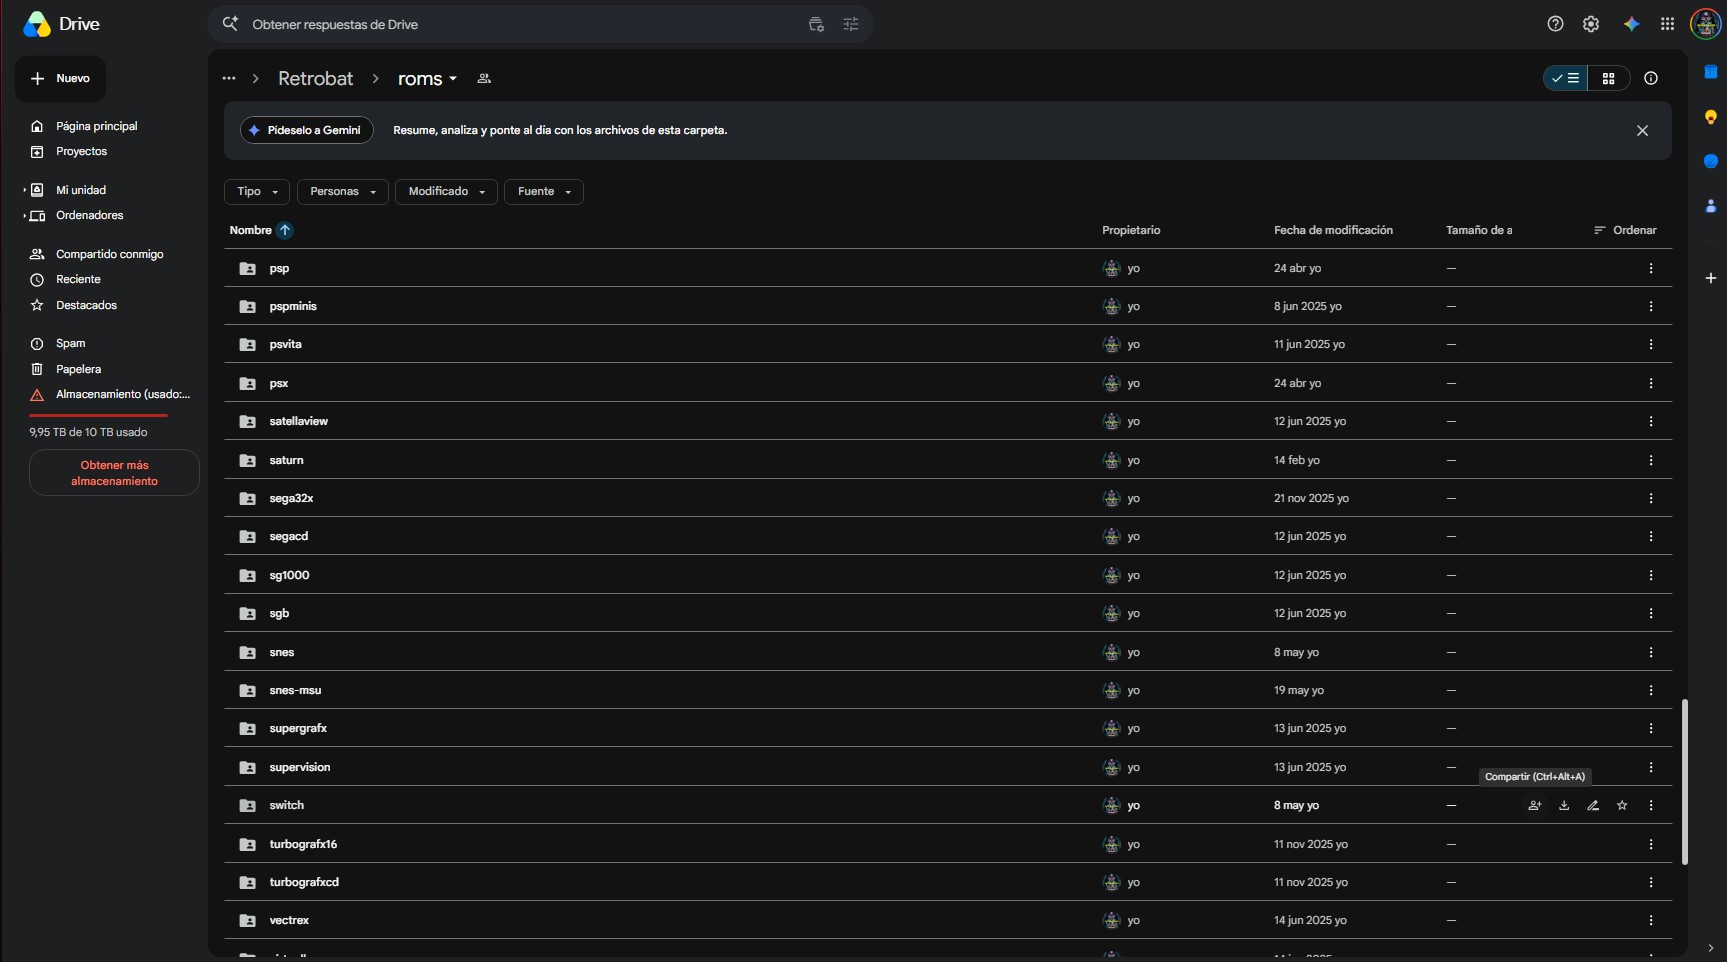Select the psvita folder row

click(x=948, y=344)
